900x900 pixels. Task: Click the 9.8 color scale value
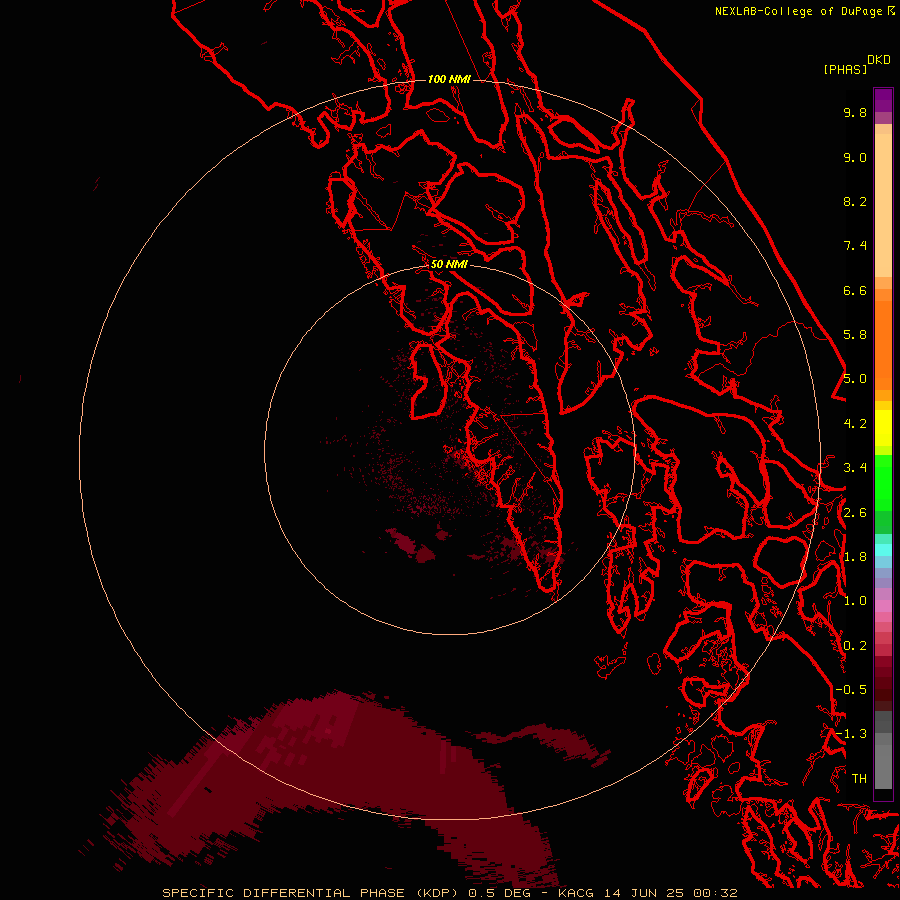pos(855,112)
